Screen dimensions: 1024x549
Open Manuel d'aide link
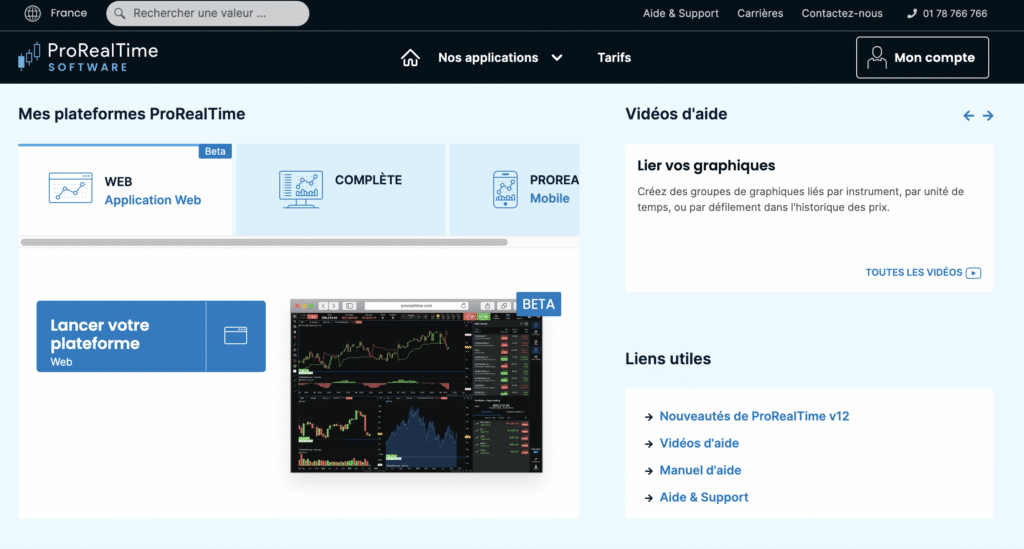click(700, 470)
